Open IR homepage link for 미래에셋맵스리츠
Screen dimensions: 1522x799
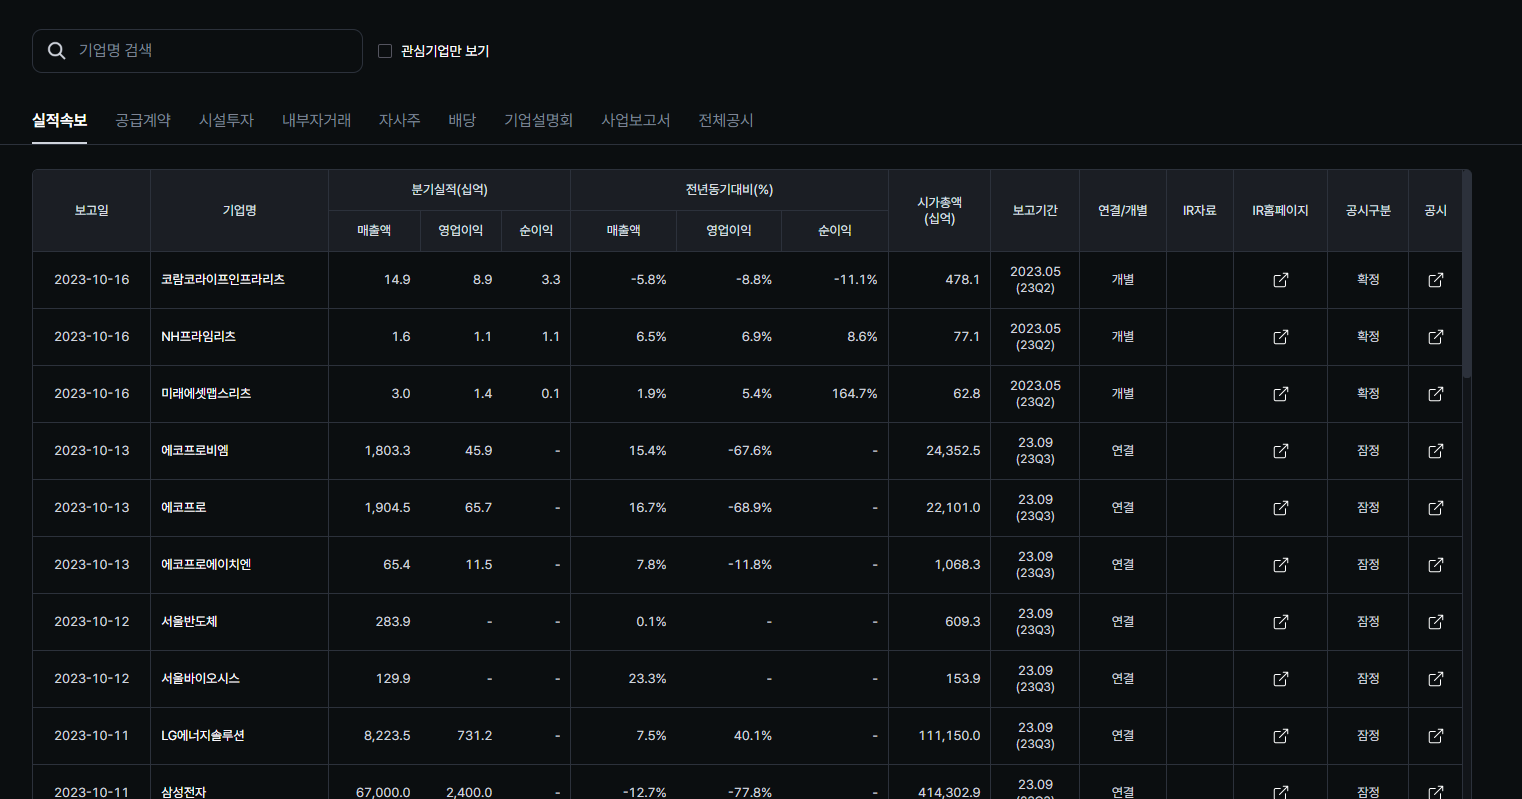(x=1280, y=394)
